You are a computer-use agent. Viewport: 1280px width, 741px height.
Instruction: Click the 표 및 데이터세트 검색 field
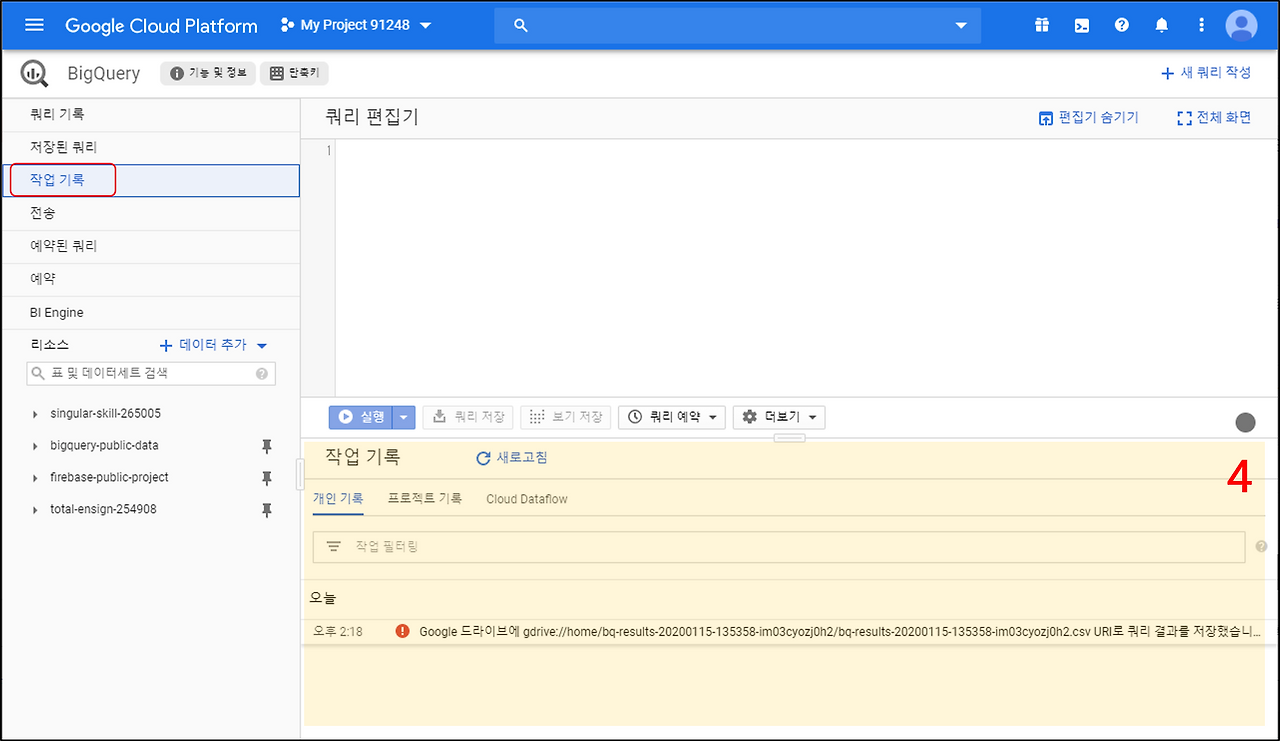[x=150, y=373]
